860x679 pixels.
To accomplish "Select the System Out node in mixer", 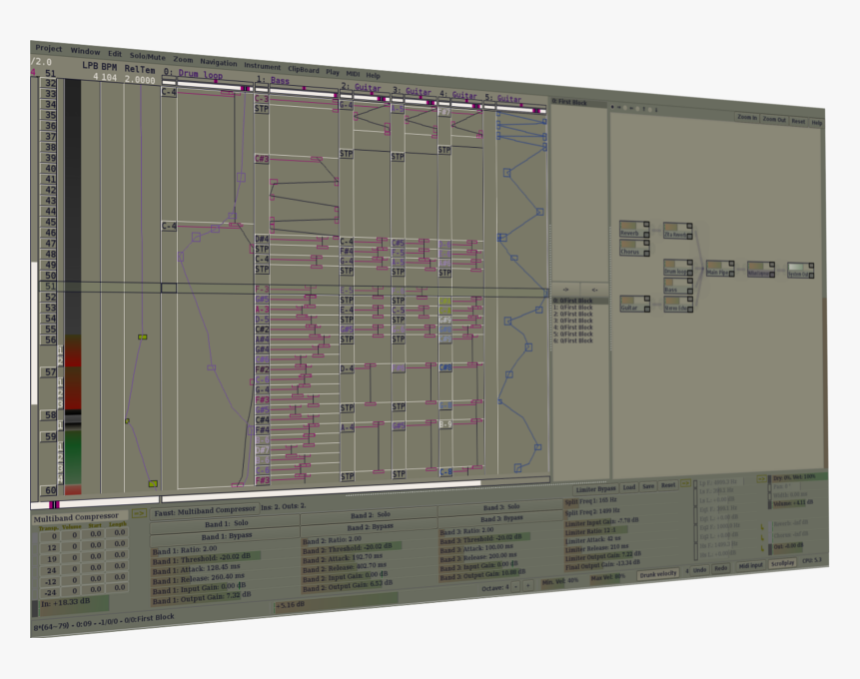I will click(800, 270).
